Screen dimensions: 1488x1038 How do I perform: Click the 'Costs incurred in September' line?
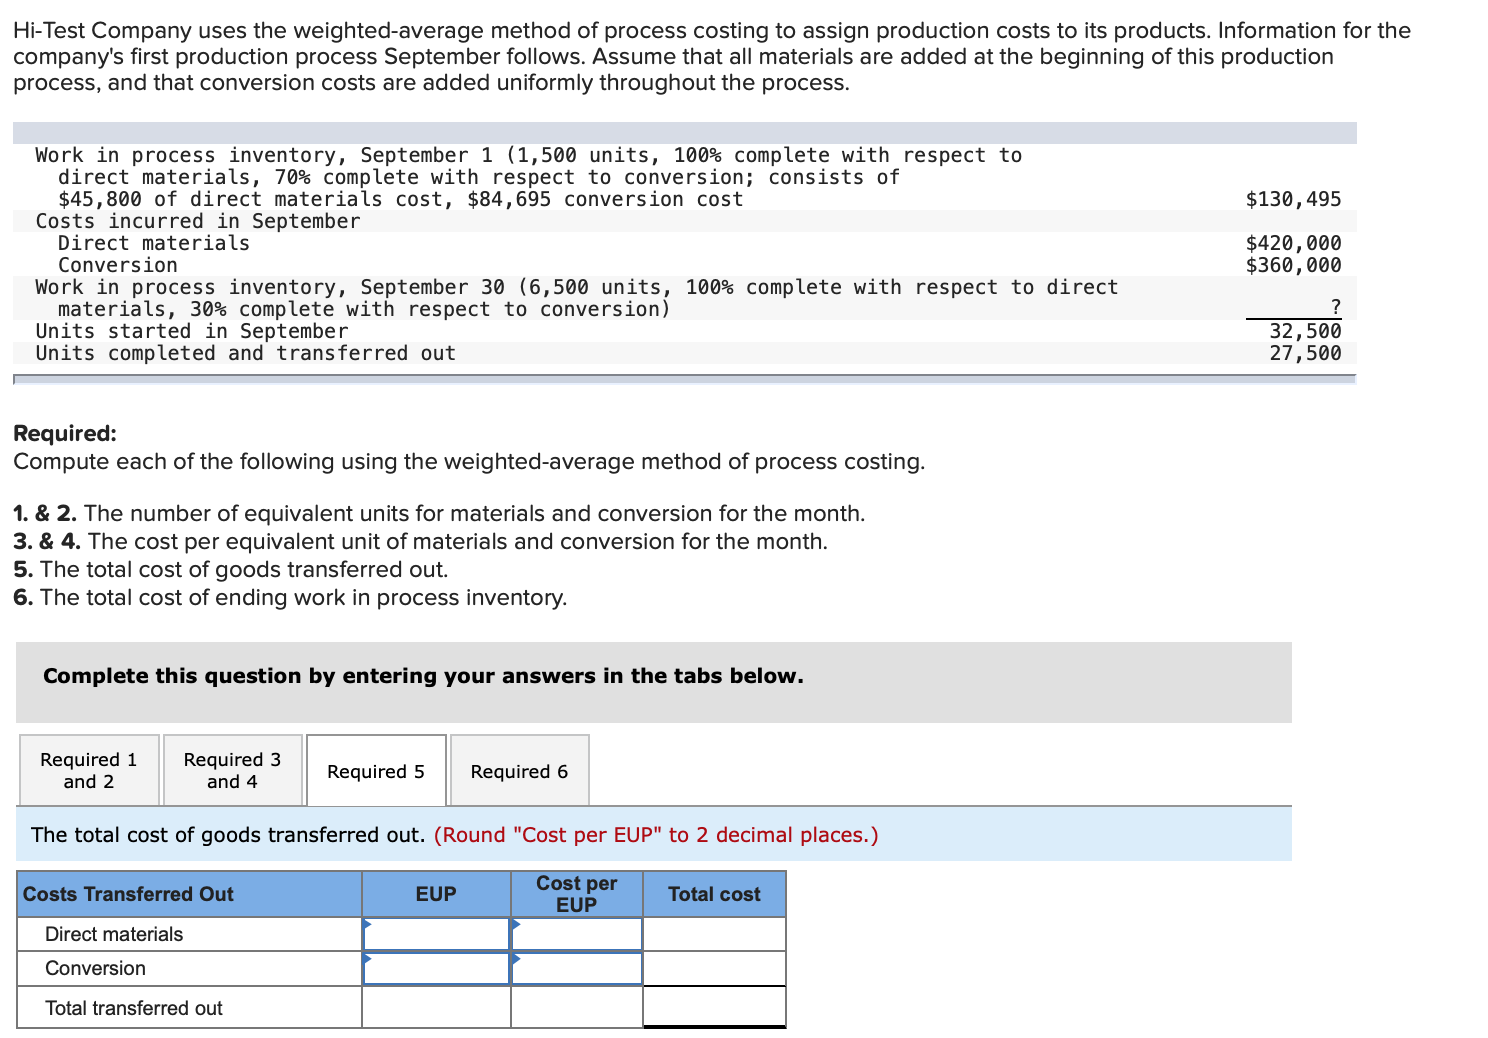point(198,221)
